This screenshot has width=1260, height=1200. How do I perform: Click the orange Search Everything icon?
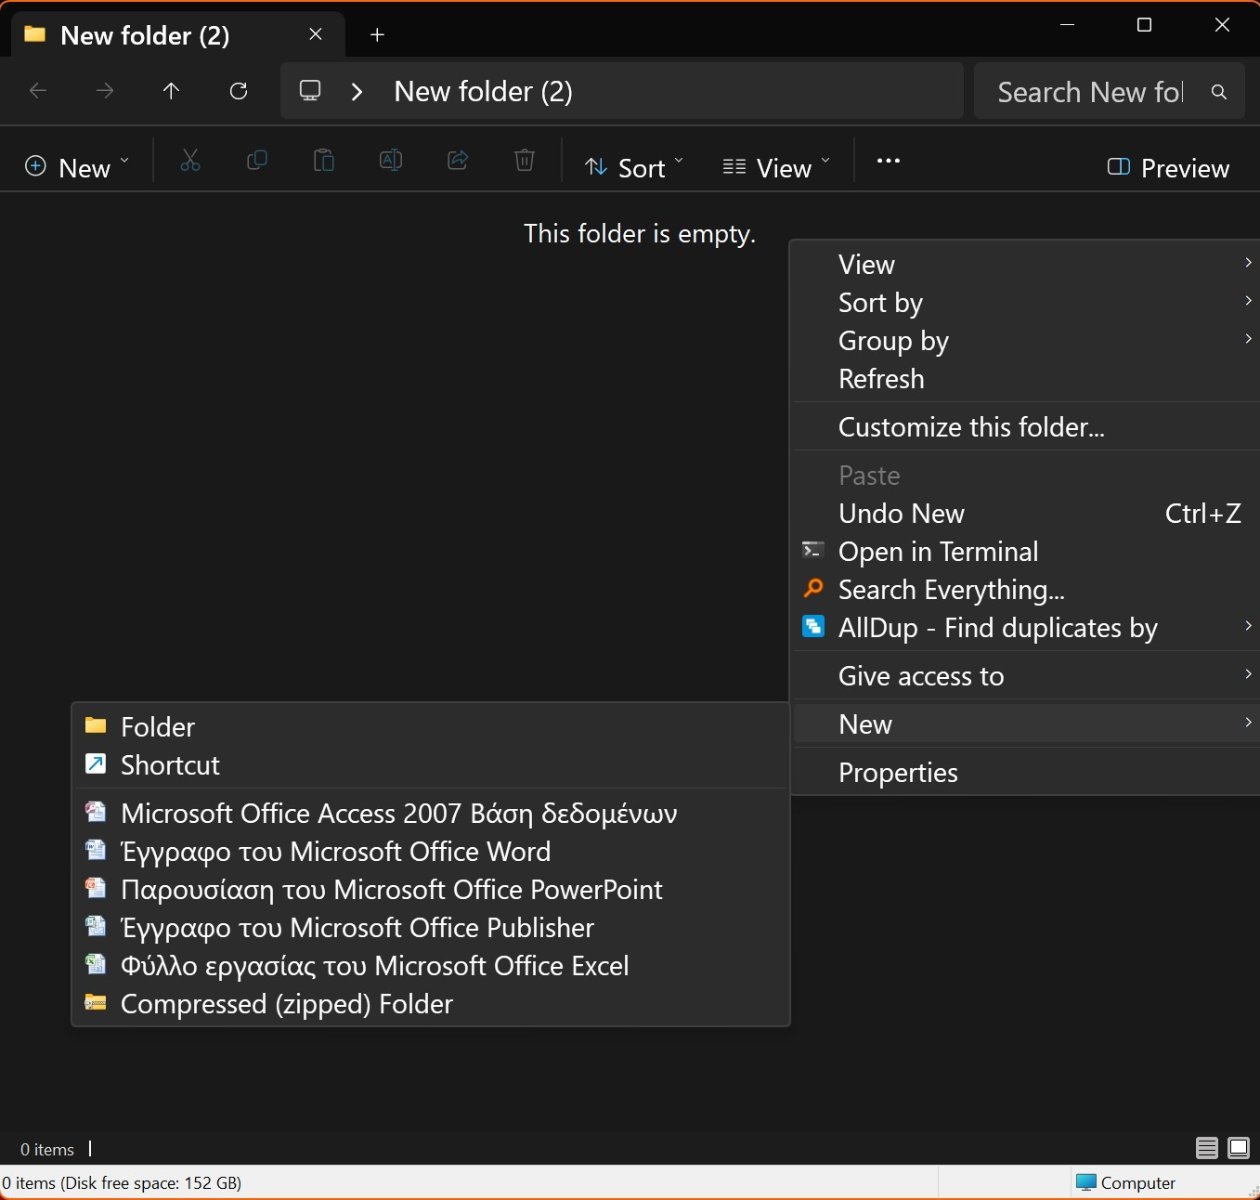(813, 588)
